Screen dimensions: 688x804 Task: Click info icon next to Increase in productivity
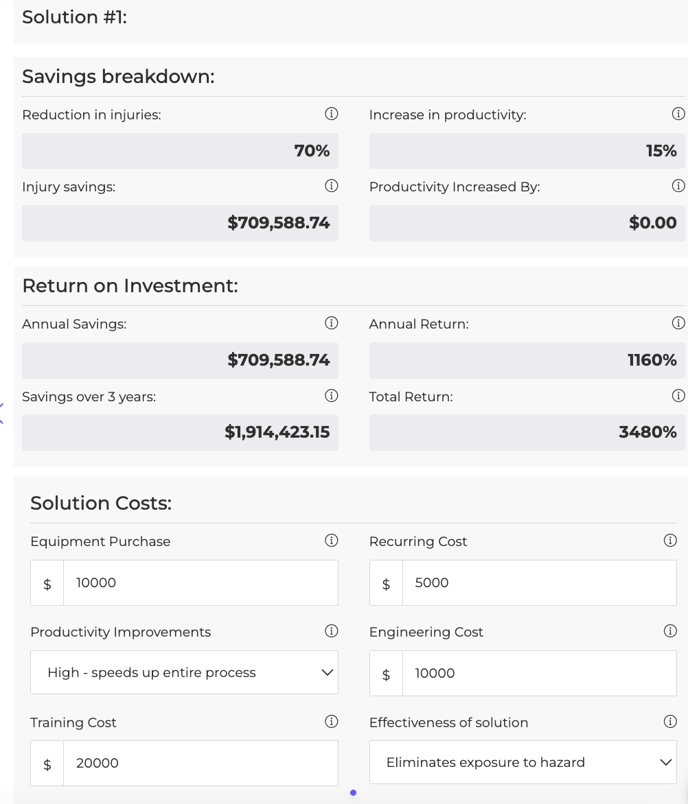point(678,114)
